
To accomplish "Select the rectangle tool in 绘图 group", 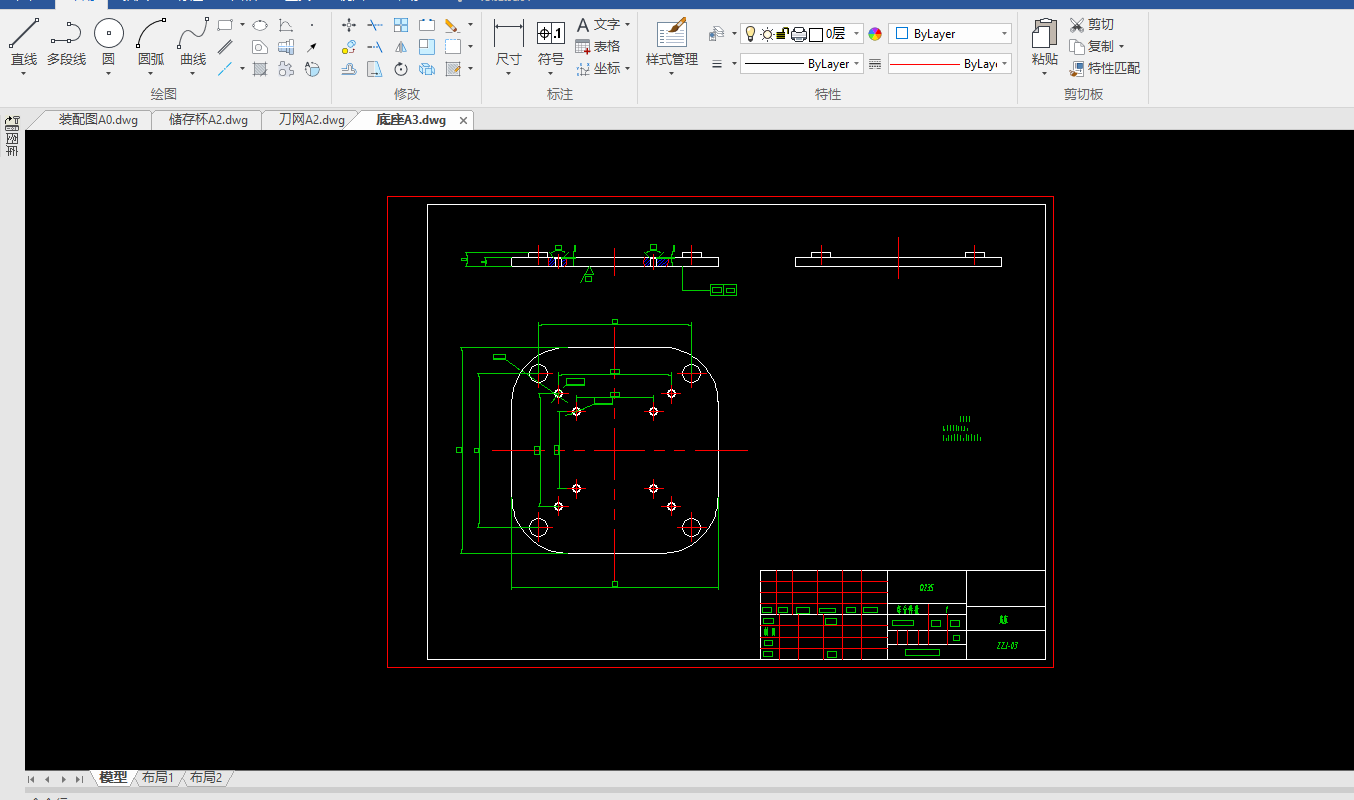I will (x=225, y=25).
